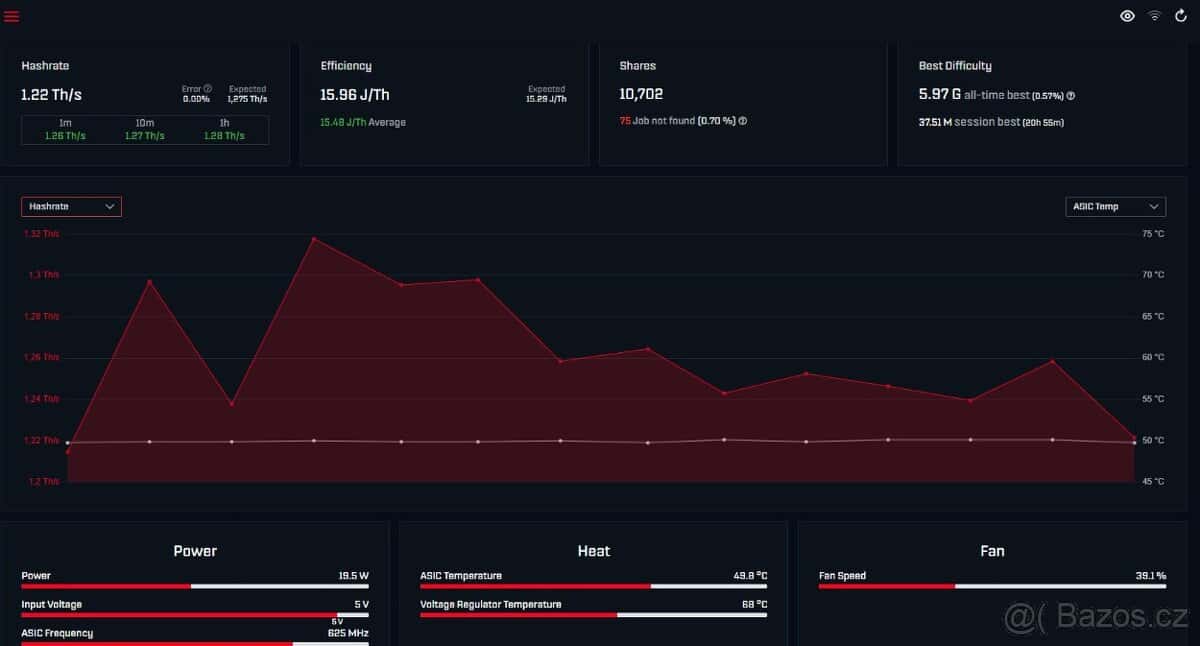Click the 1h hashrate average value
This screenshot has width=1200, height=646.
click(x=225, y=136)
